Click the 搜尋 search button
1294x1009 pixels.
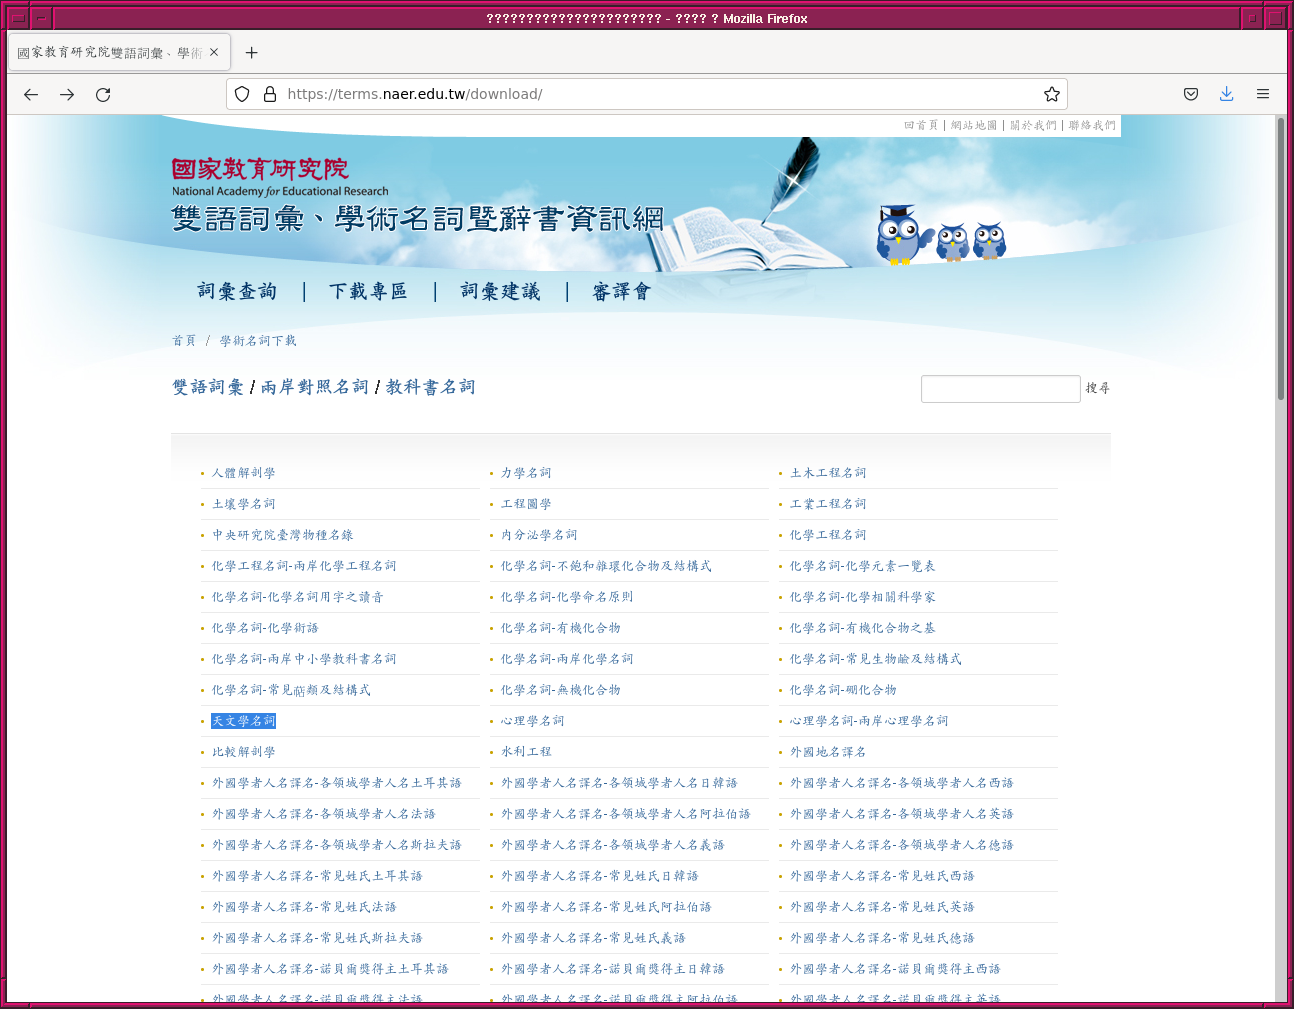click(x=1097, y=388)
